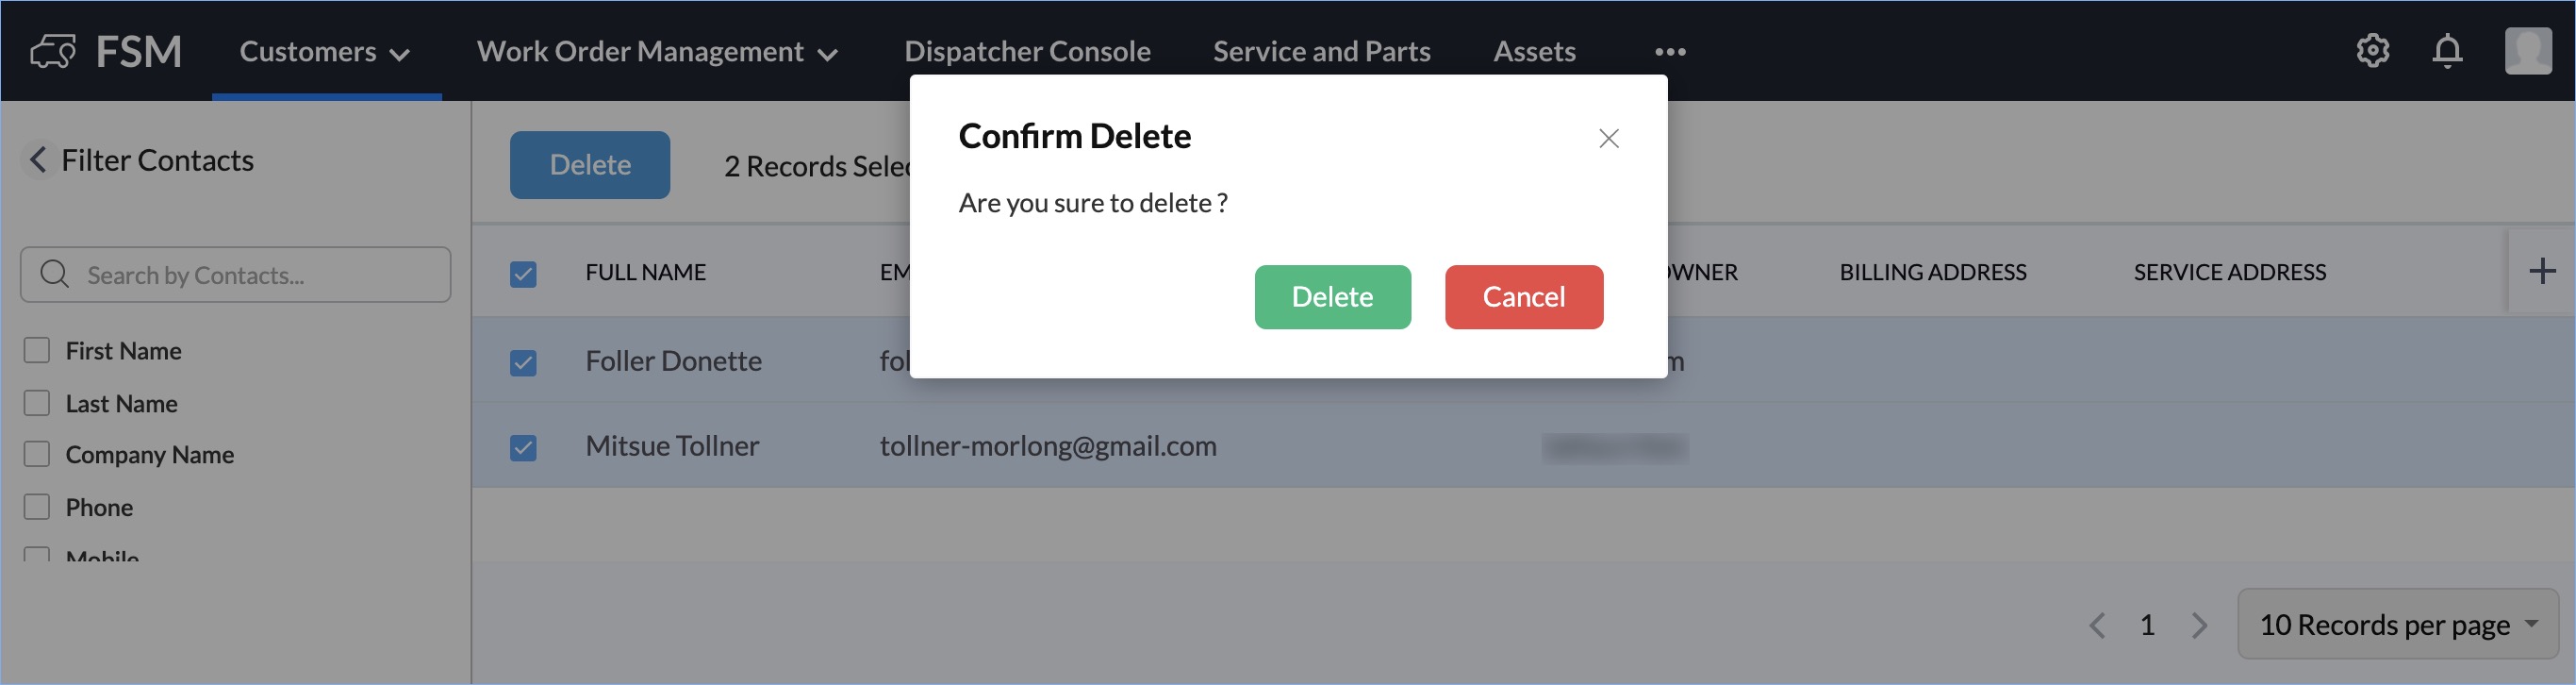This screenshot has width=2576, height=685.
Task: Click the more options ellipsis in navbar
Action: click(x=1669, y=52)
